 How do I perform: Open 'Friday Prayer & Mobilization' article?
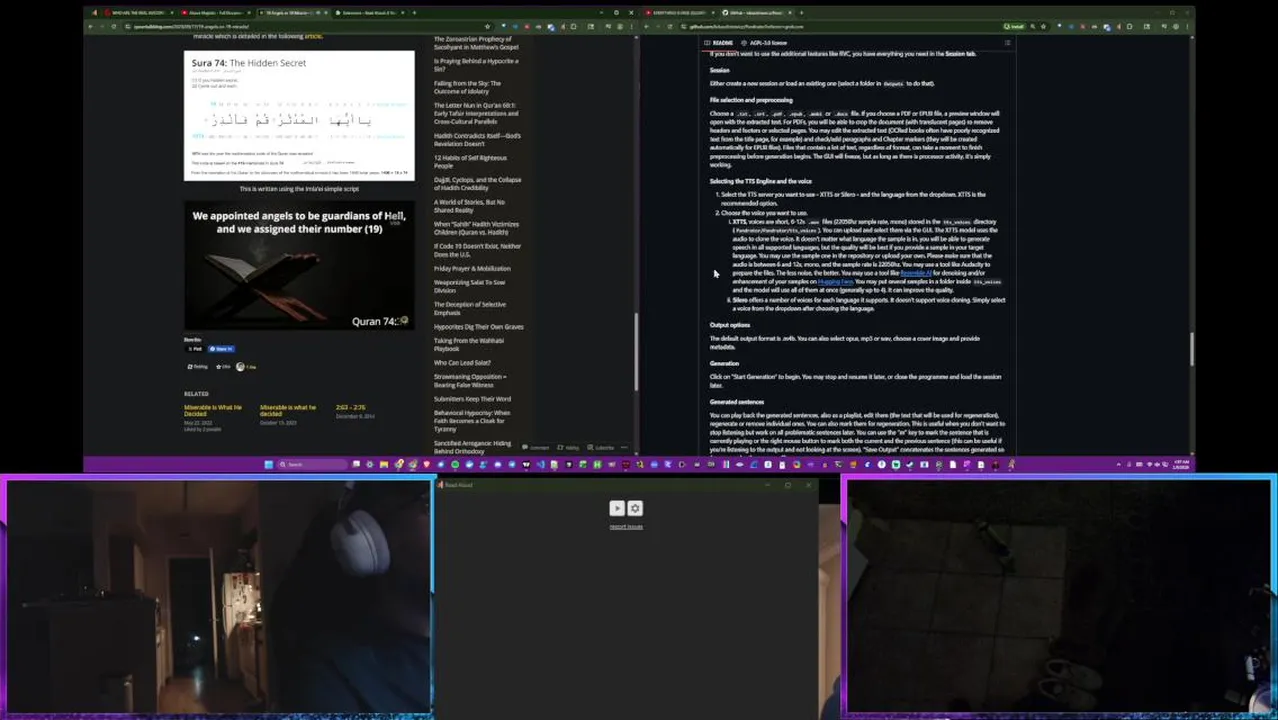(472, 268)
